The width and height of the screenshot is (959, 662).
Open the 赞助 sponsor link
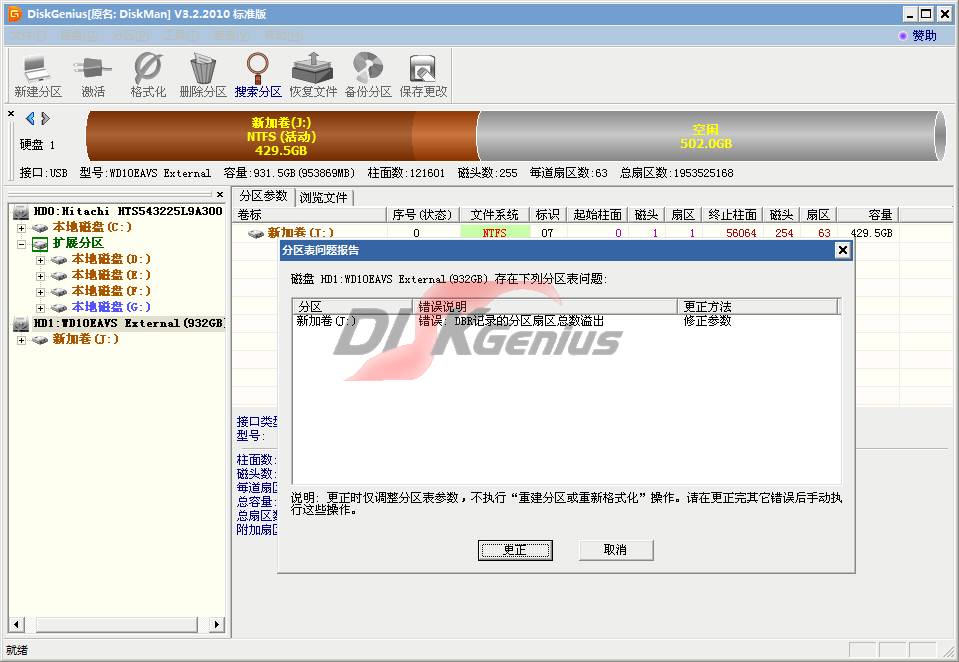coord(918,35)
